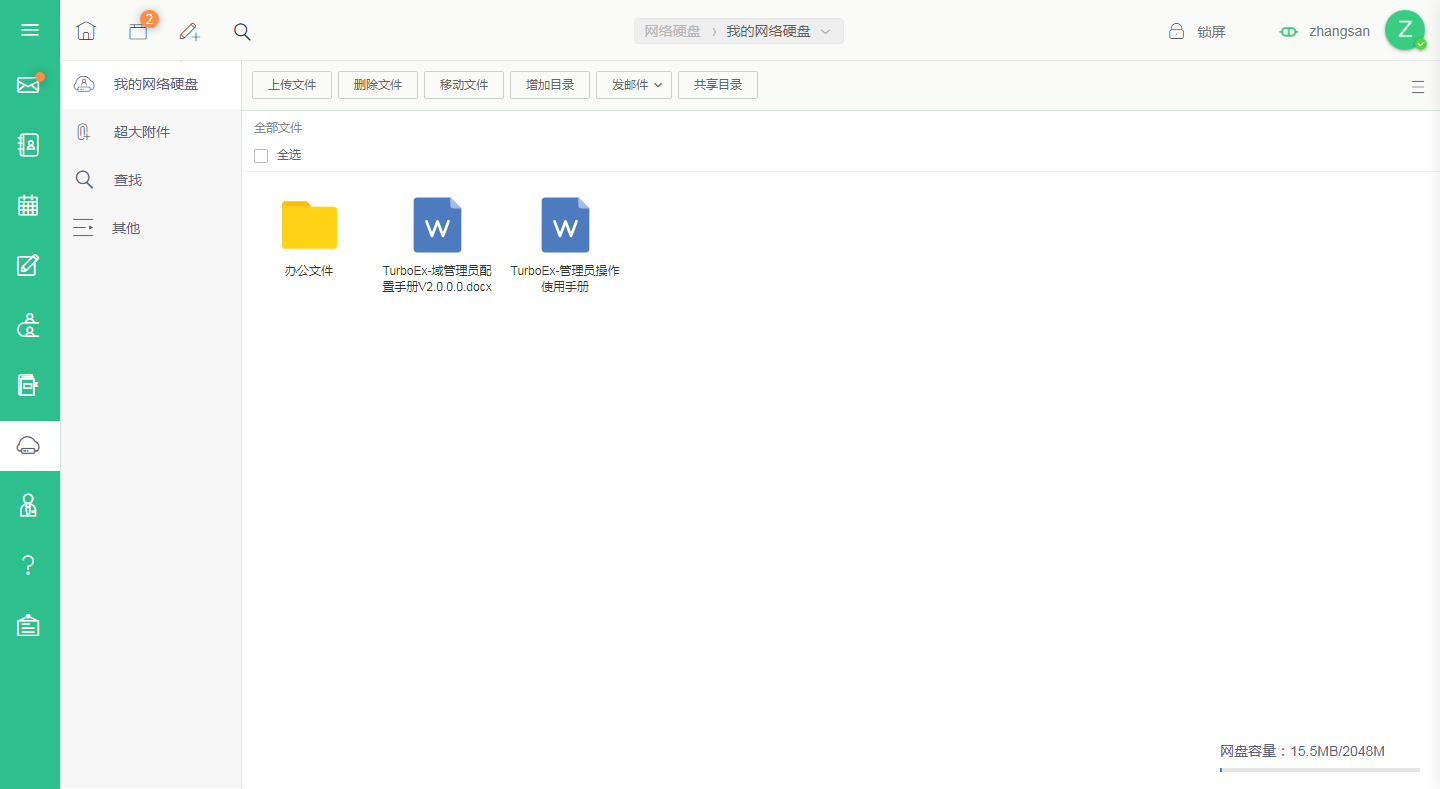This screenshot has width=1440, height=789.
Task: Click the 共享目录 button
Action: click(718, 85)
